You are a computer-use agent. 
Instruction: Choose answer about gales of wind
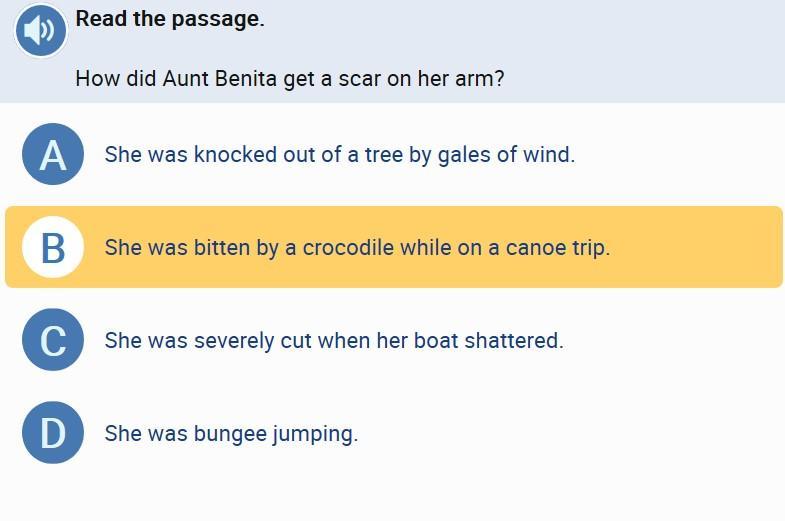click(x=340, y=155)
